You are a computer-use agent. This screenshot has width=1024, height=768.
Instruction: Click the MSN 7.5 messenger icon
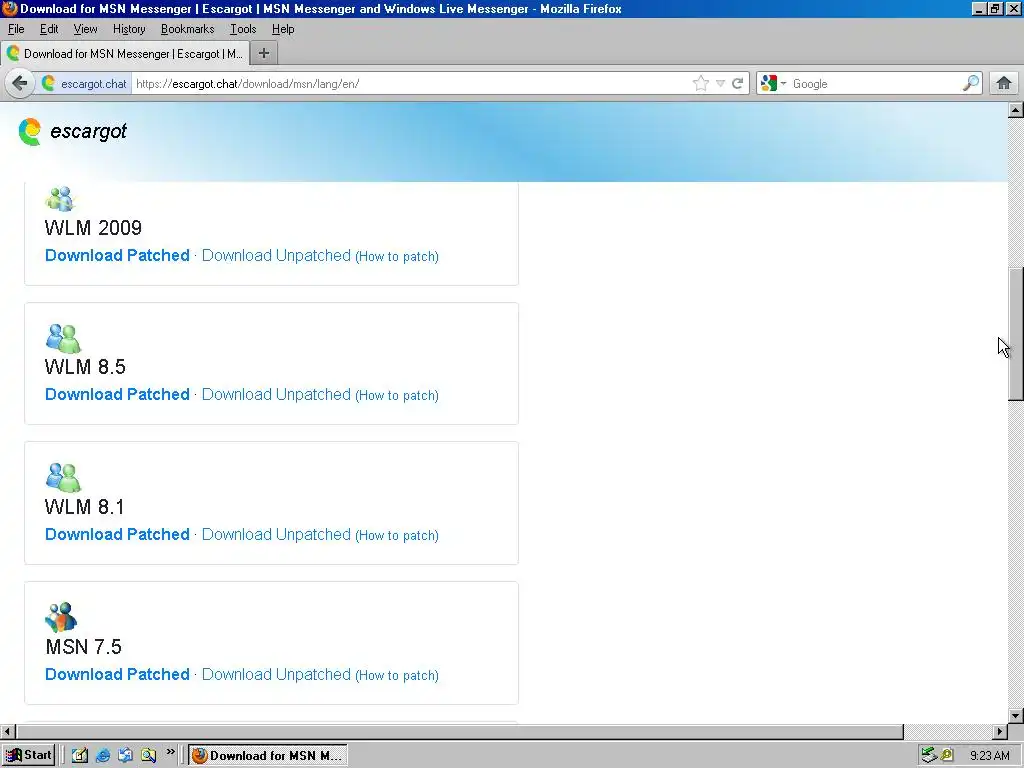61,617
